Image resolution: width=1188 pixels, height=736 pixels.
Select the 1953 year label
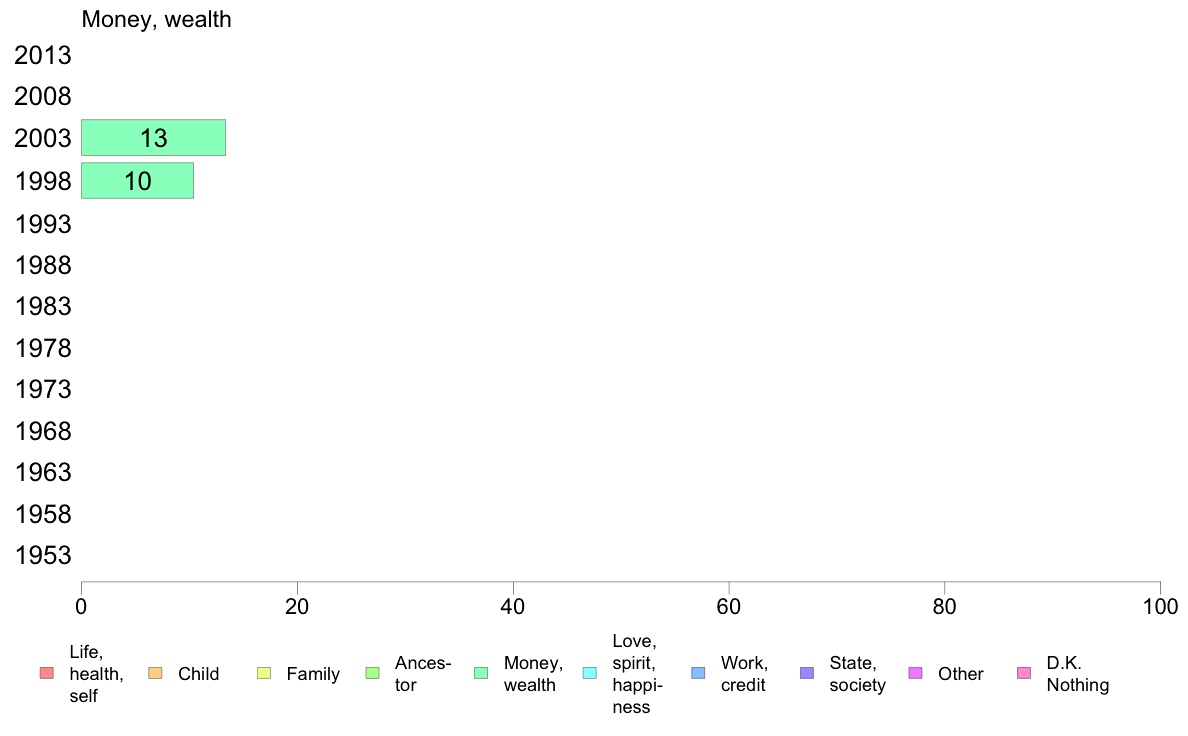[42, 556]
